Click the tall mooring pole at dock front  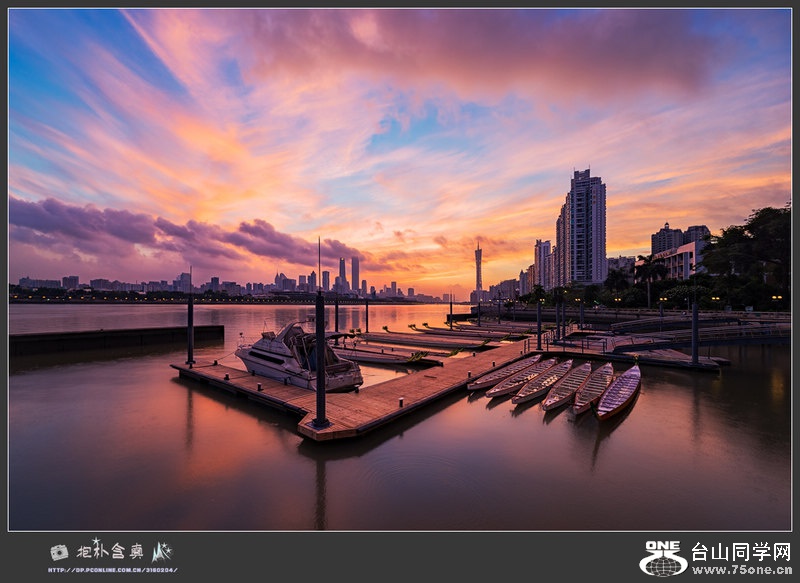pyautogui.click(x=320, y=358)
